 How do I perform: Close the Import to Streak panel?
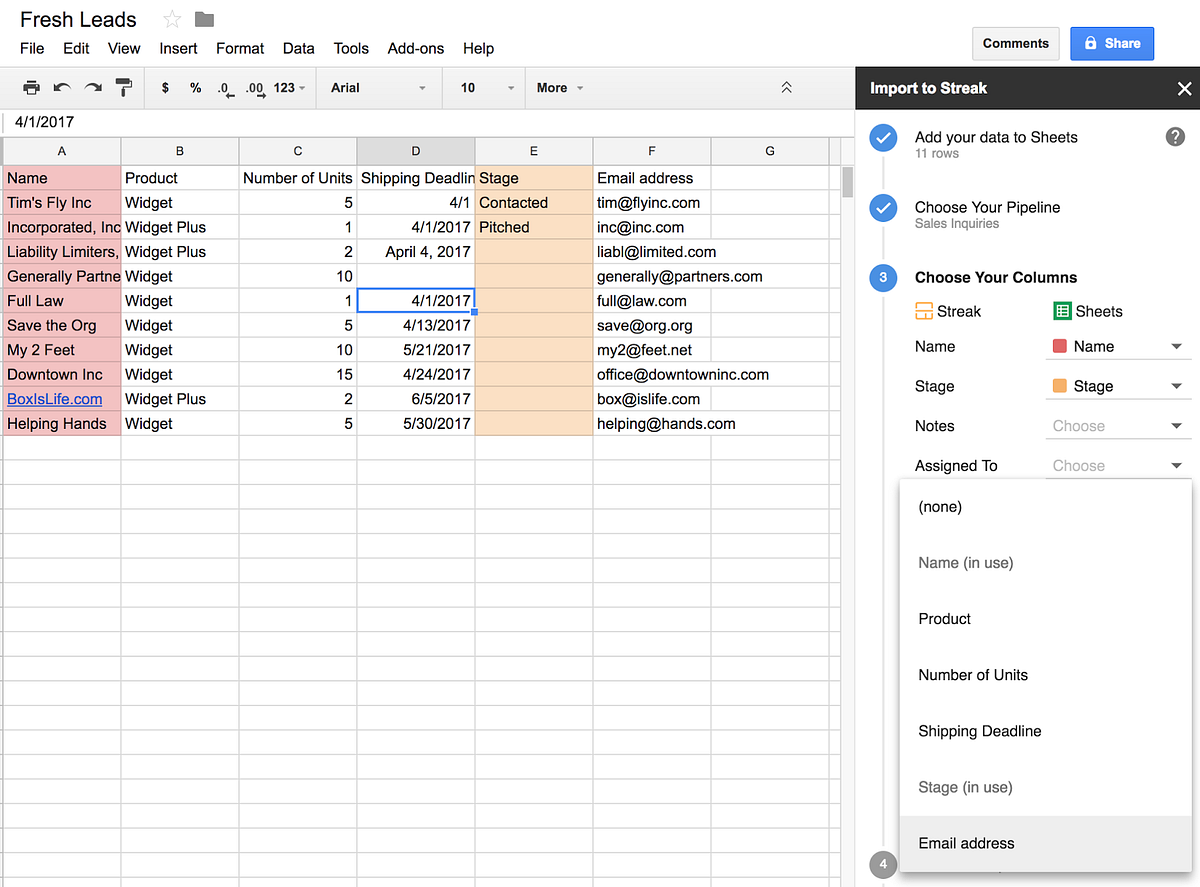pyautogui.click(x=1184, y=89)
